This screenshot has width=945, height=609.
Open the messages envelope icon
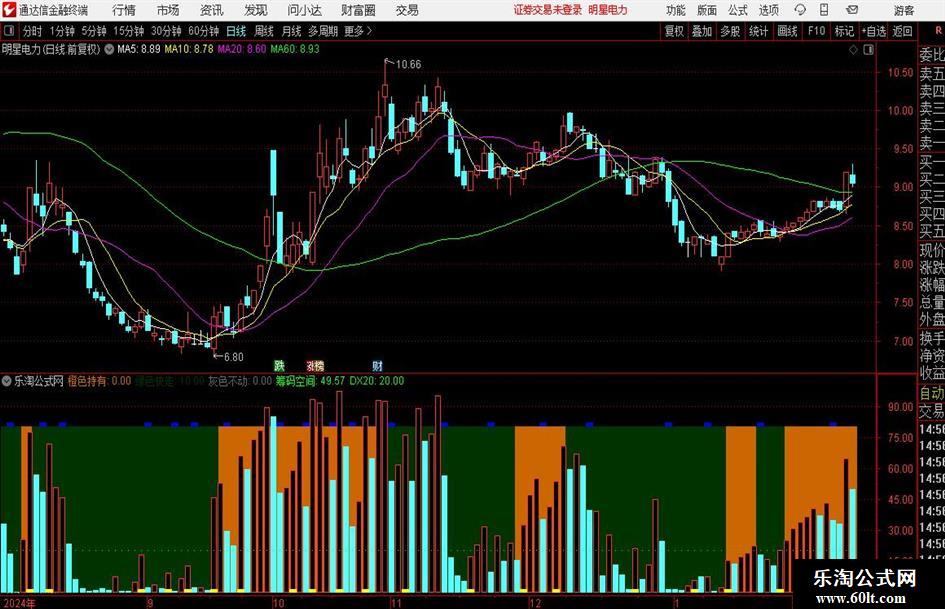852,10
